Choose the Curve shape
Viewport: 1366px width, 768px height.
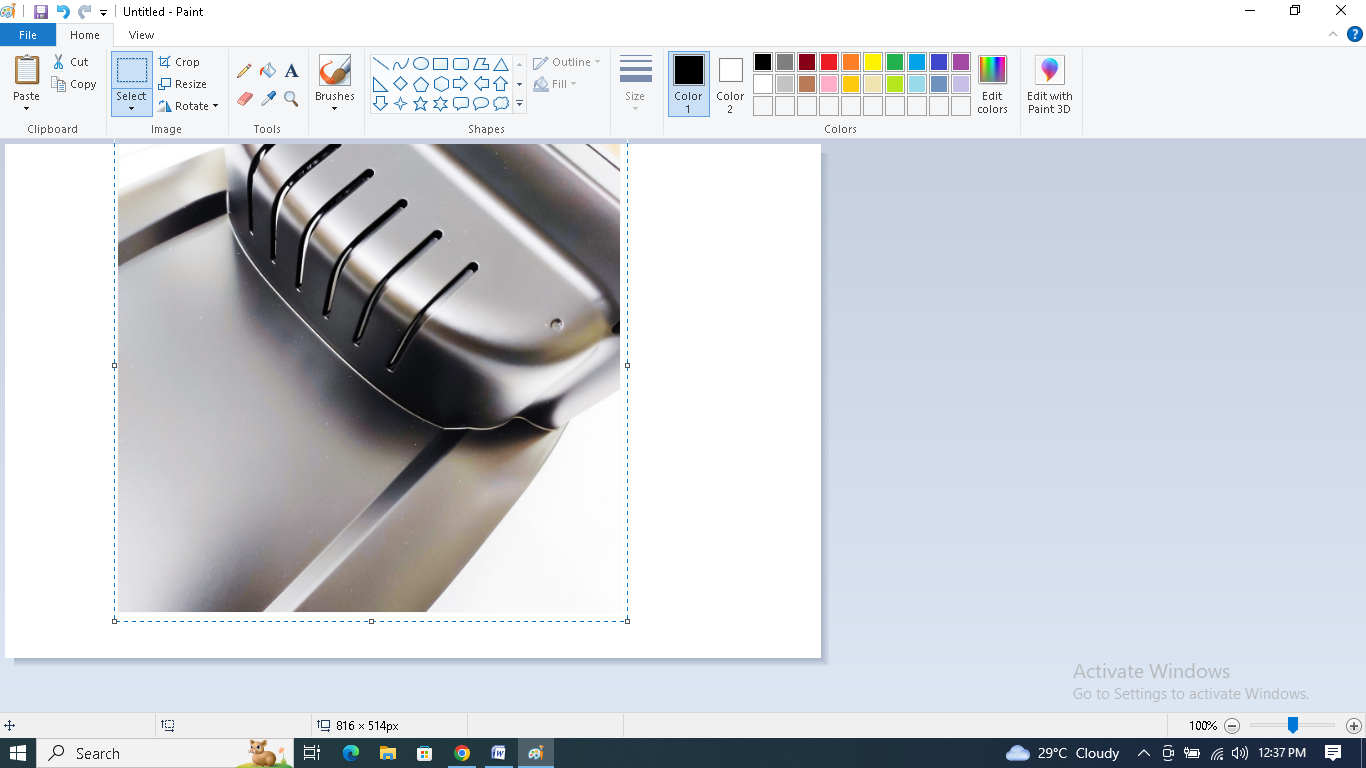pos(400,64)
